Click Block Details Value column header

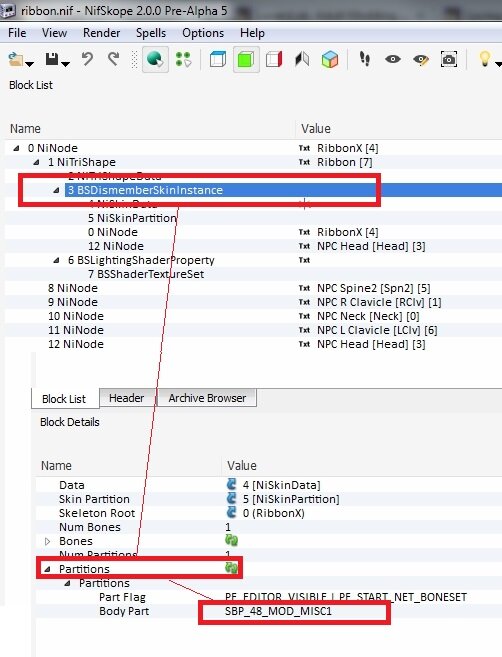(242, 466)
